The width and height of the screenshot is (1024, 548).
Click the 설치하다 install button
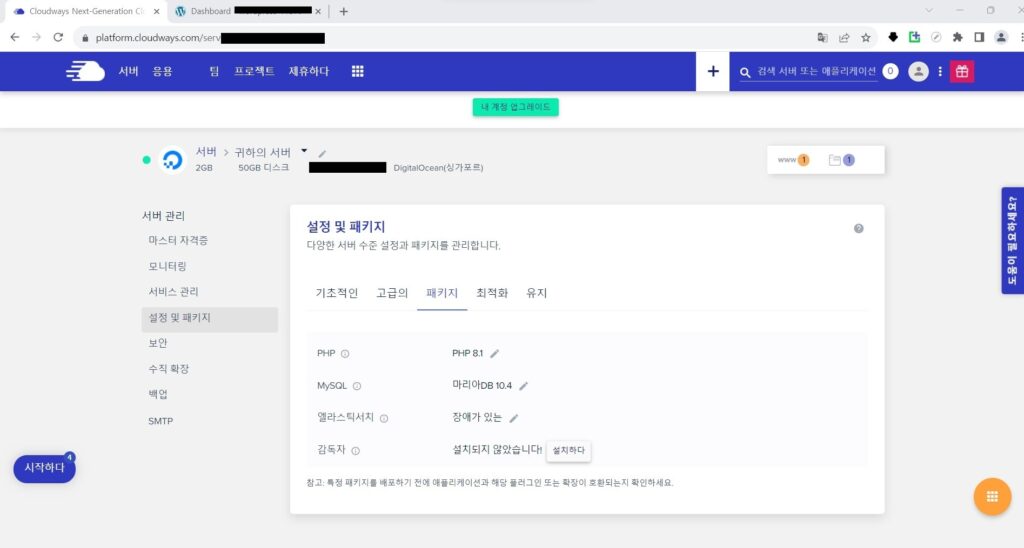coord(568,451)
